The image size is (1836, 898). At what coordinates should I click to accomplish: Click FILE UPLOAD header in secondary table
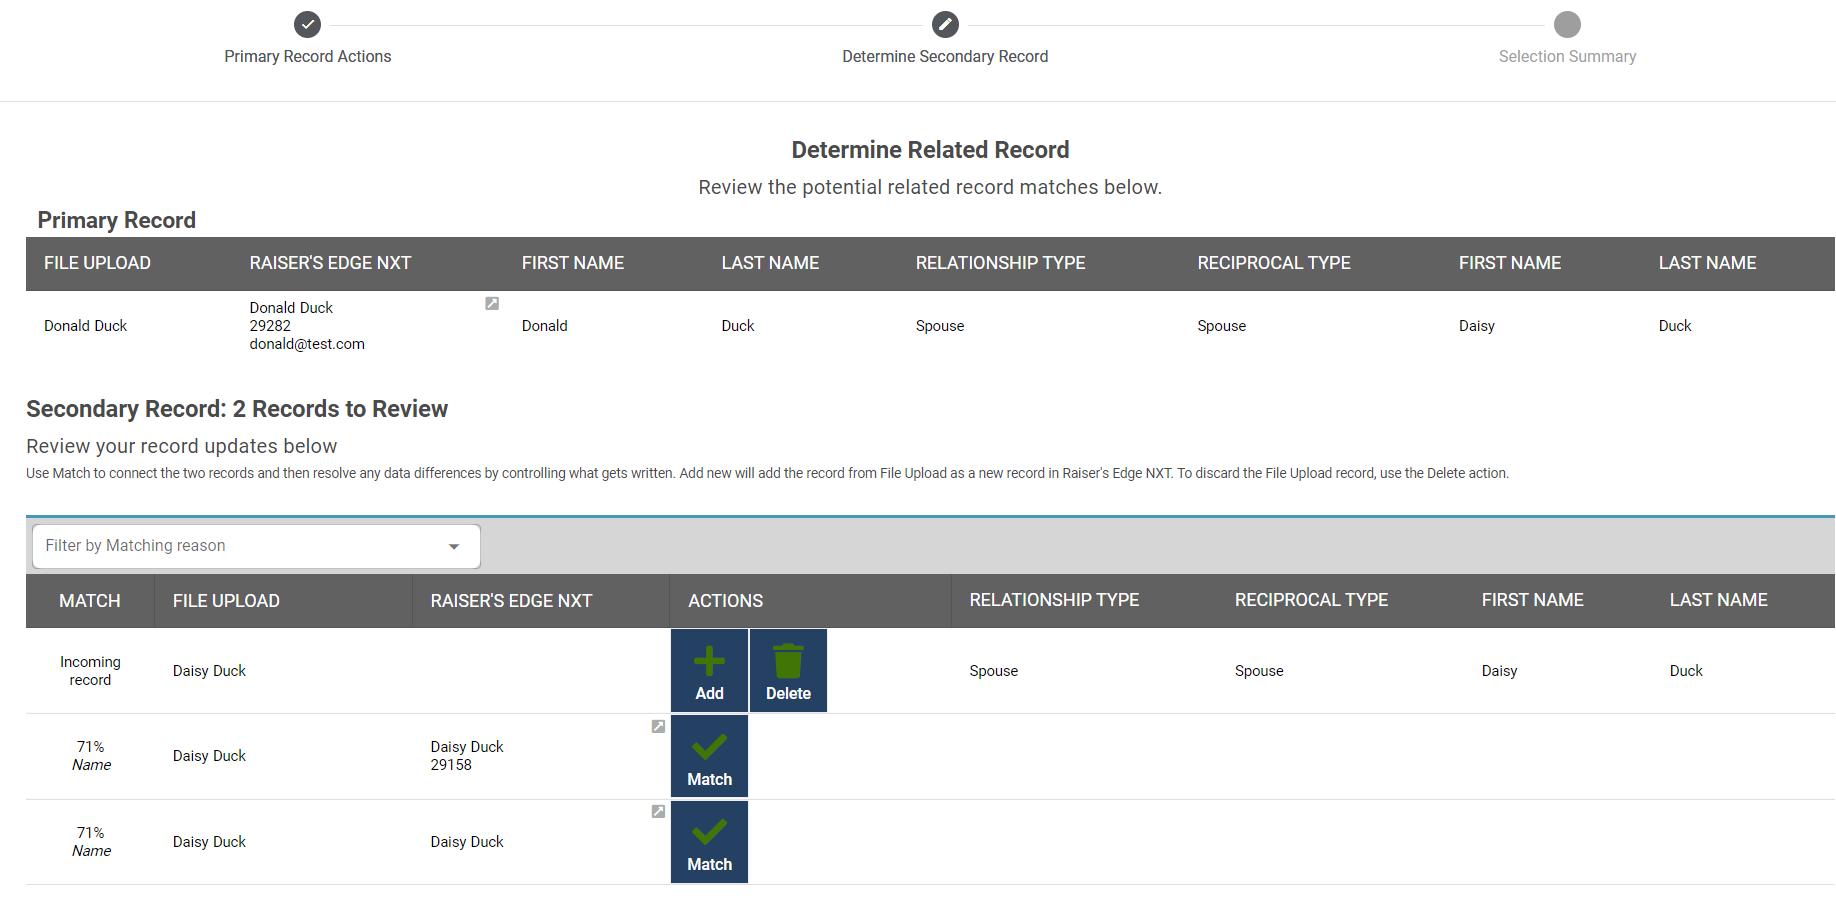[226, 601]
